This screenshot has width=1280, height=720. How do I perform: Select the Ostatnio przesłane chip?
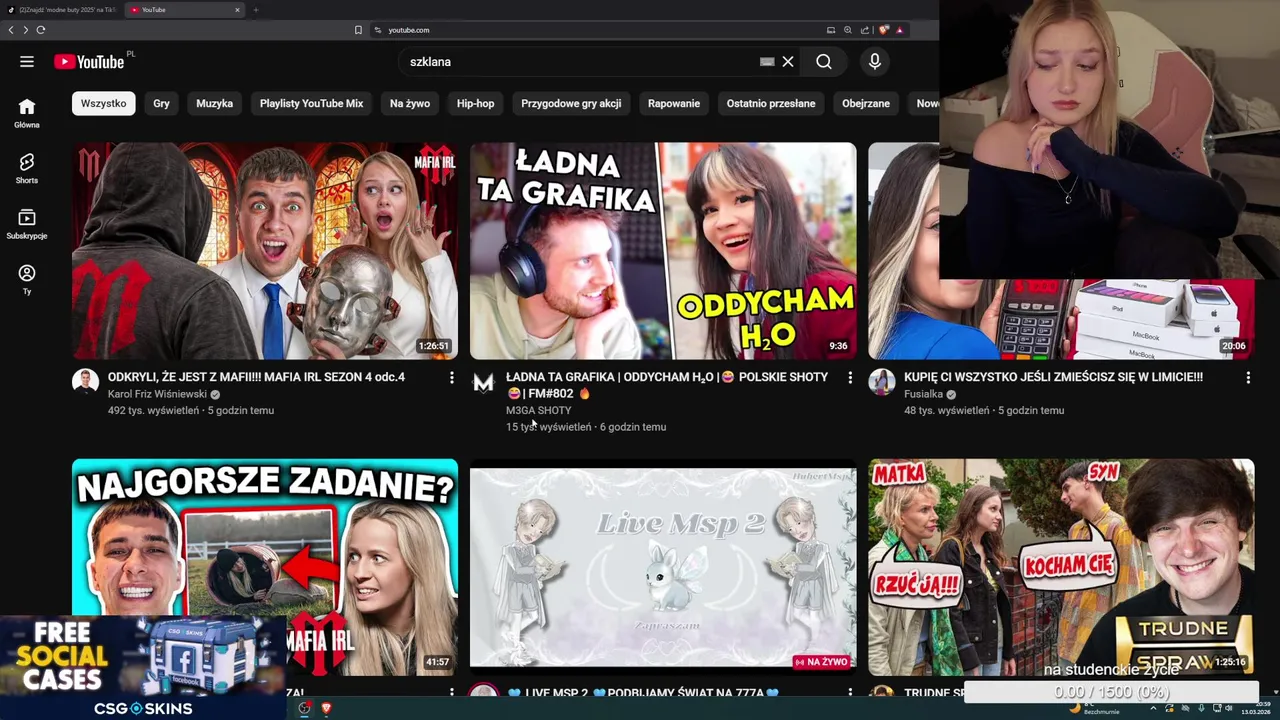coord(771,103)
